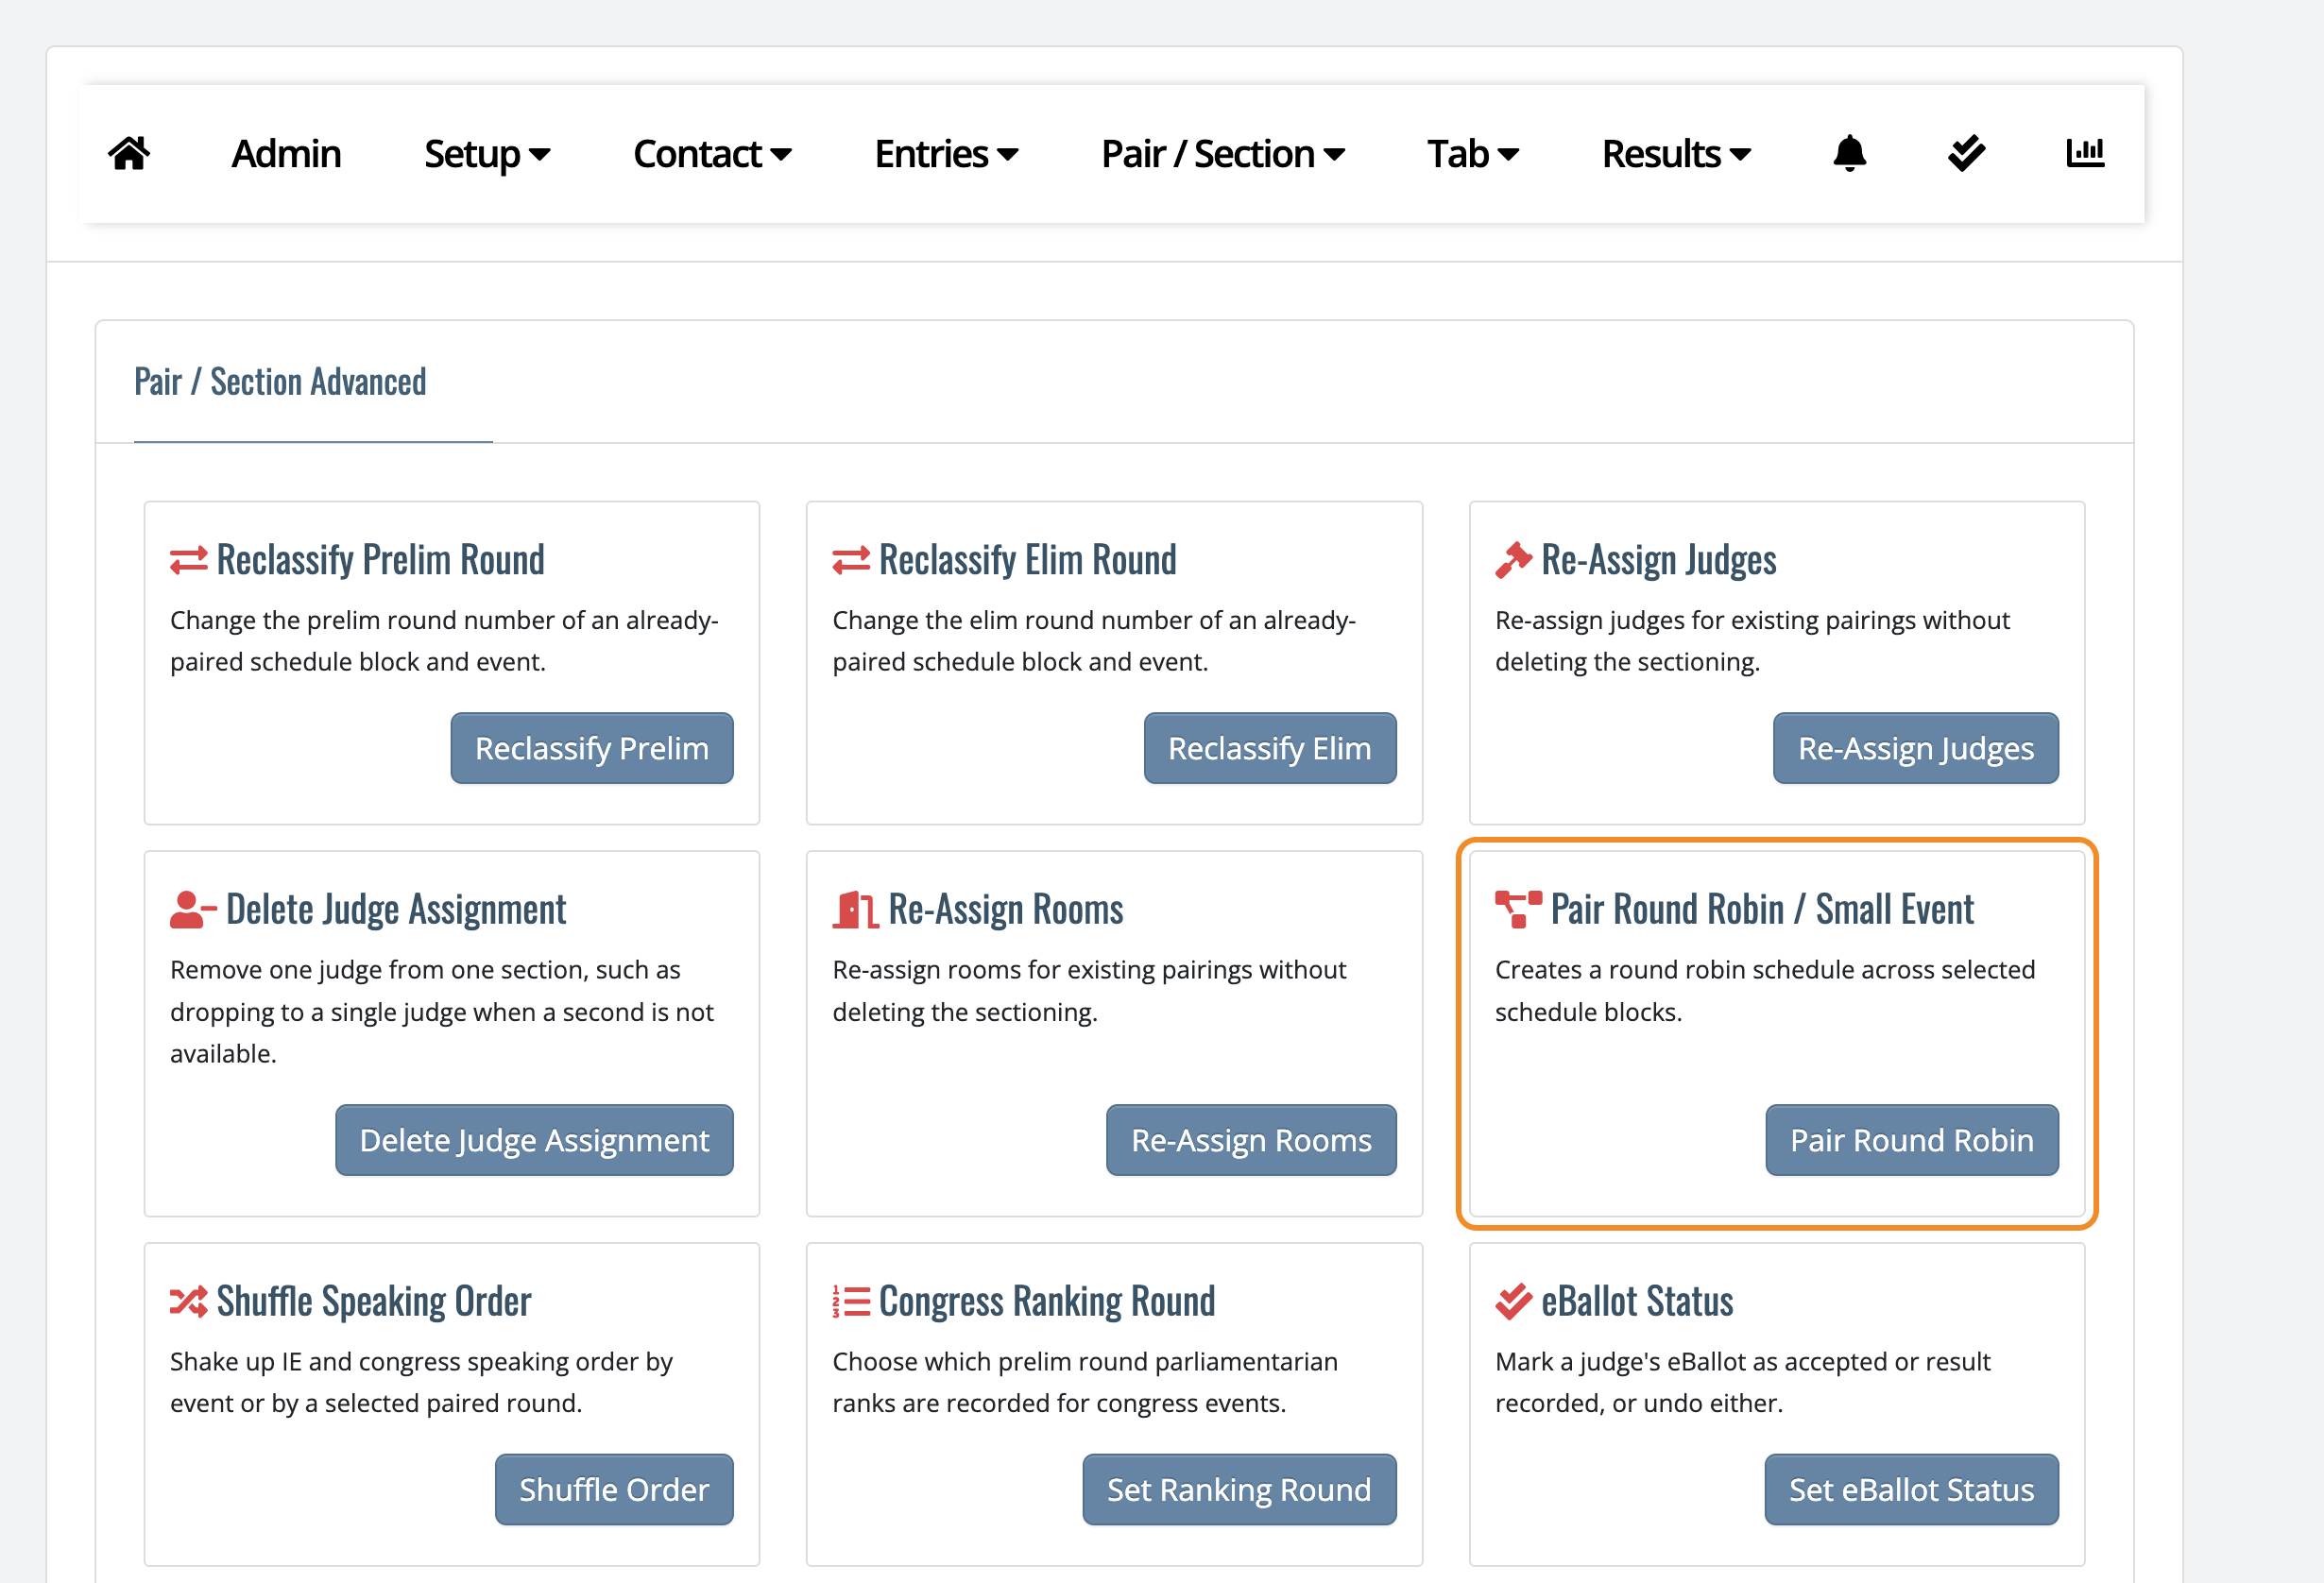This screenshot has width=2324, height=1583.
Task: Click the Pair Round Robin button
Action: 1912,1140
